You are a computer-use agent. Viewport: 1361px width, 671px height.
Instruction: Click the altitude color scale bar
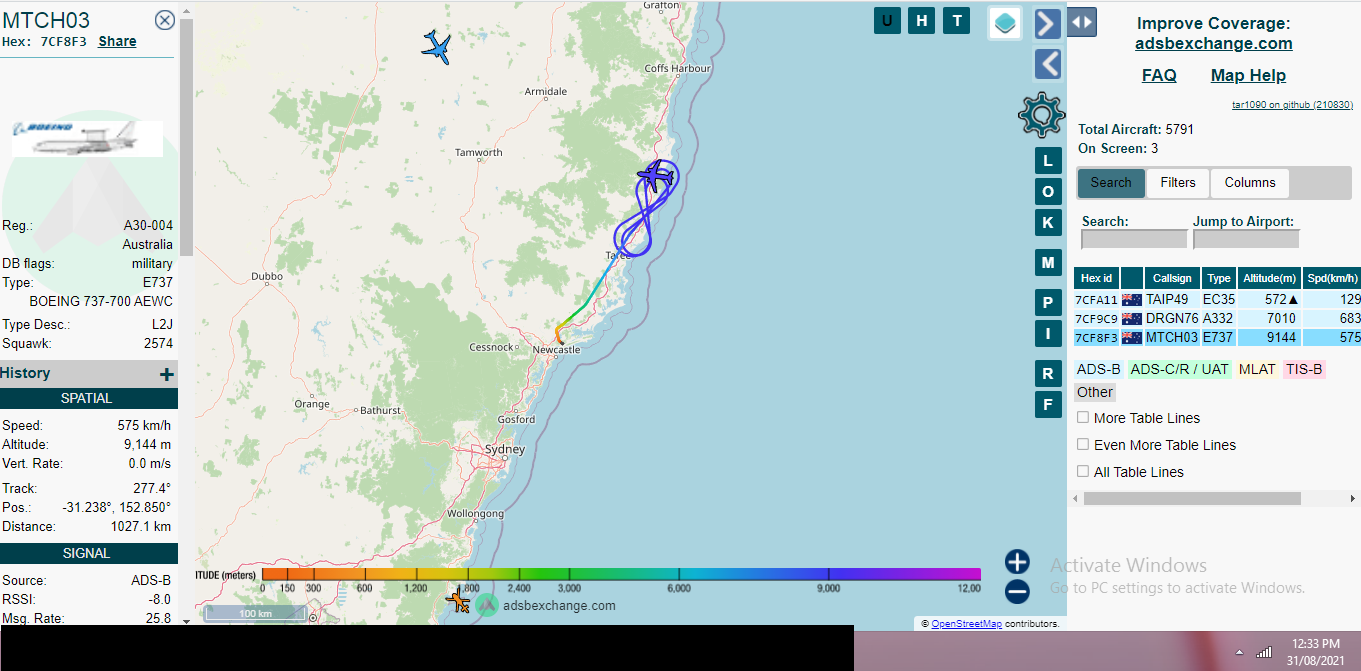(x=621, y=574)
